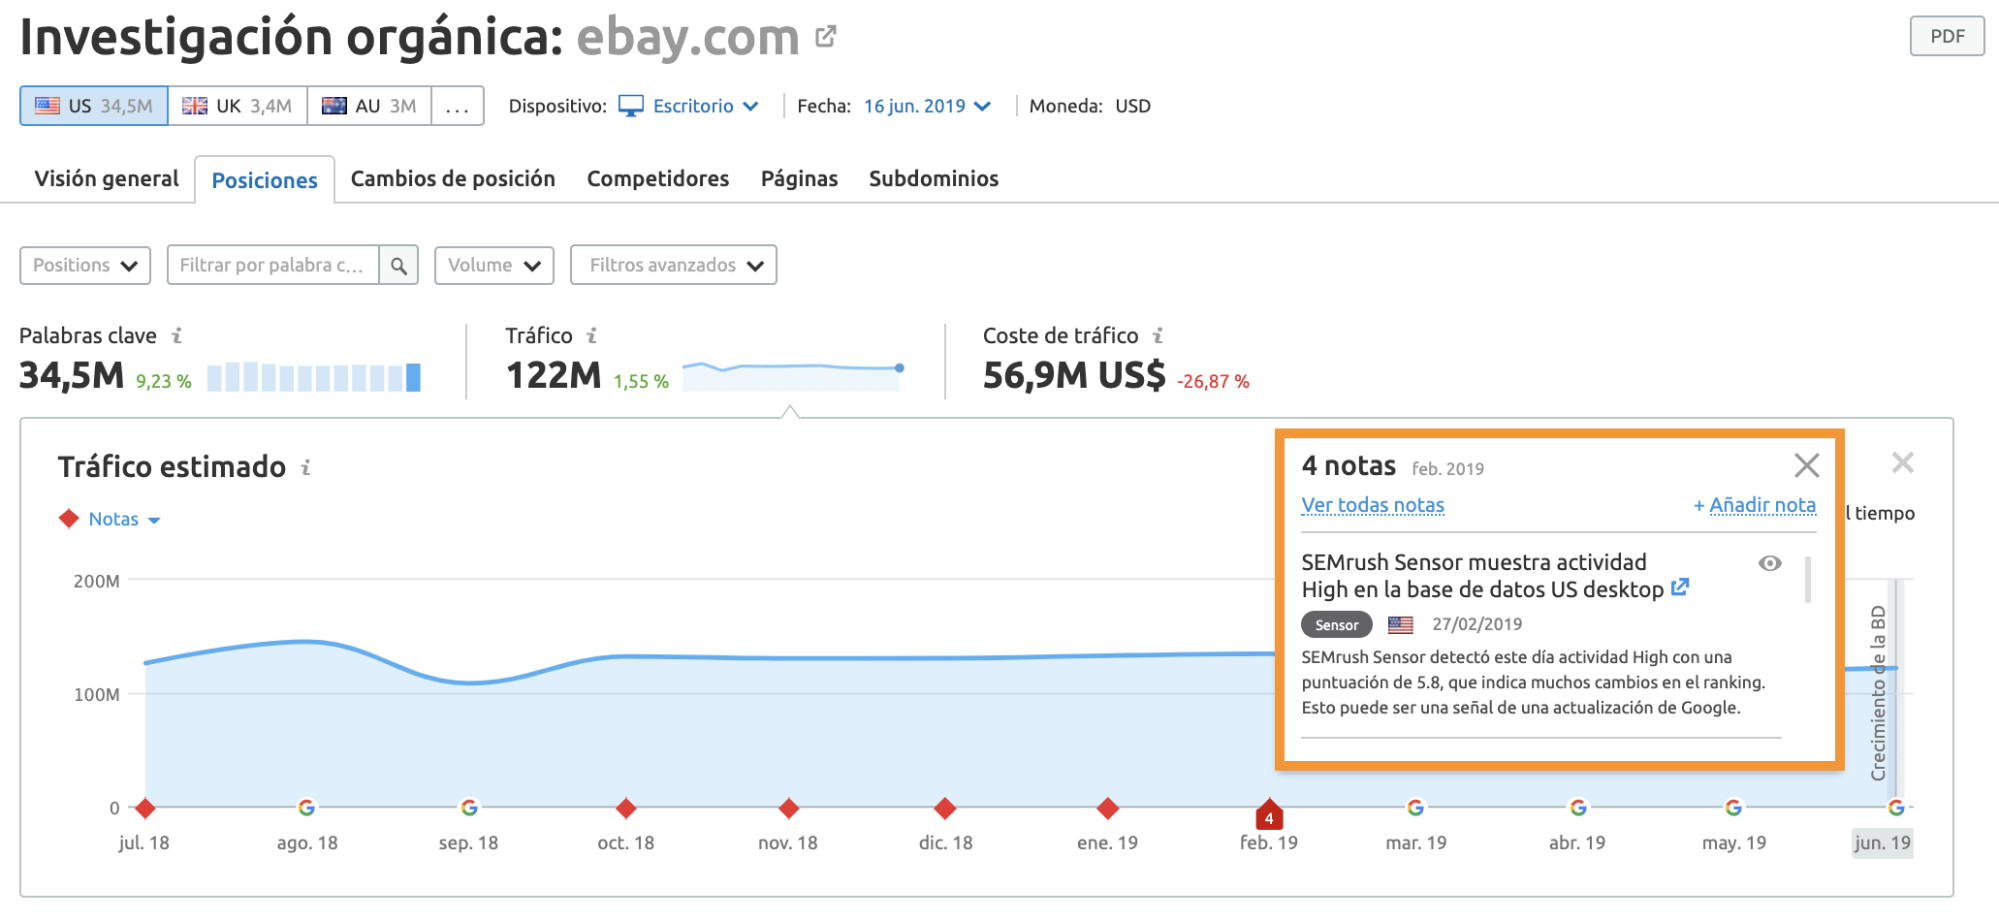Switch to Visión general tab
Screen dimensions: 1999x920
point(107,179)
